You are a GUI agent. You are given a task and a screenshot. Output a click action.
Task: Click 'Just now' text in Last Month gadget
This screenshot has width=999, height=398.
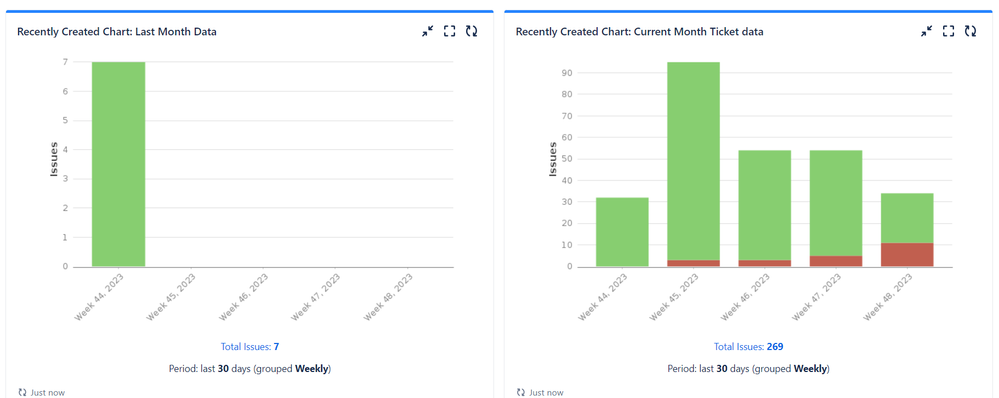(48, 393)
